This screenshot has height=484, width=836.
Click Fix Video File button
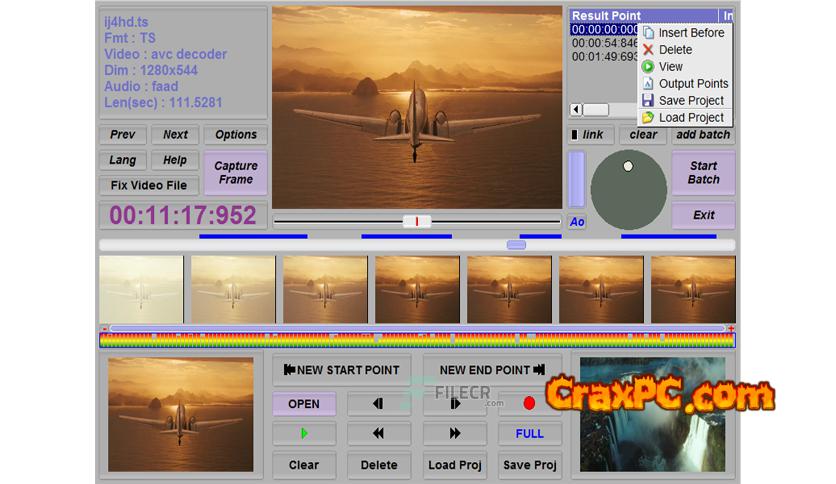(149, 185)
